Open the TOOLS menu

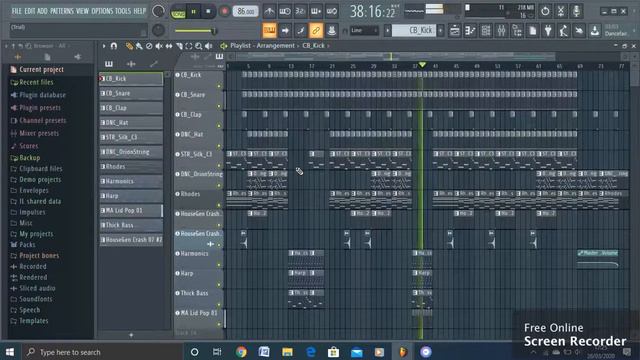tap(123, 11)
